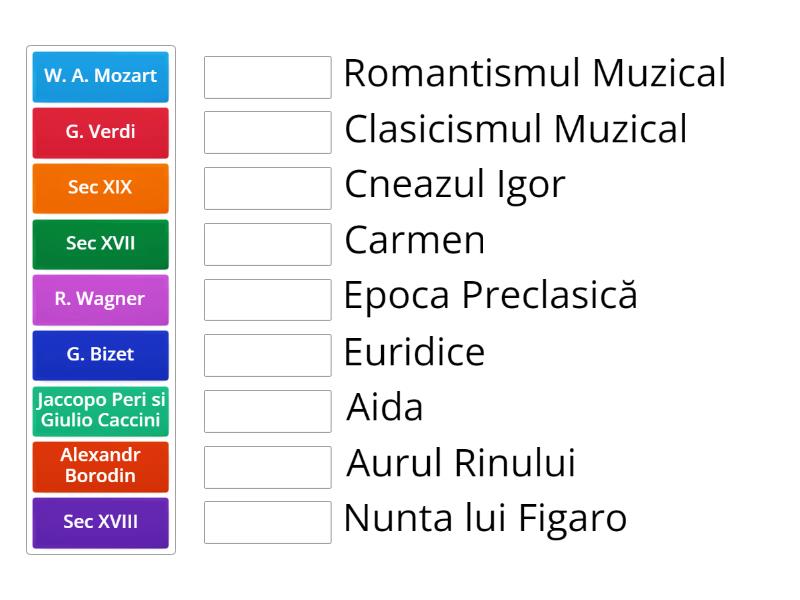The image size is (800, 600).
Task: Click the answer slot next to Aida
Action: pyautogui.click(x=266, y=411)
